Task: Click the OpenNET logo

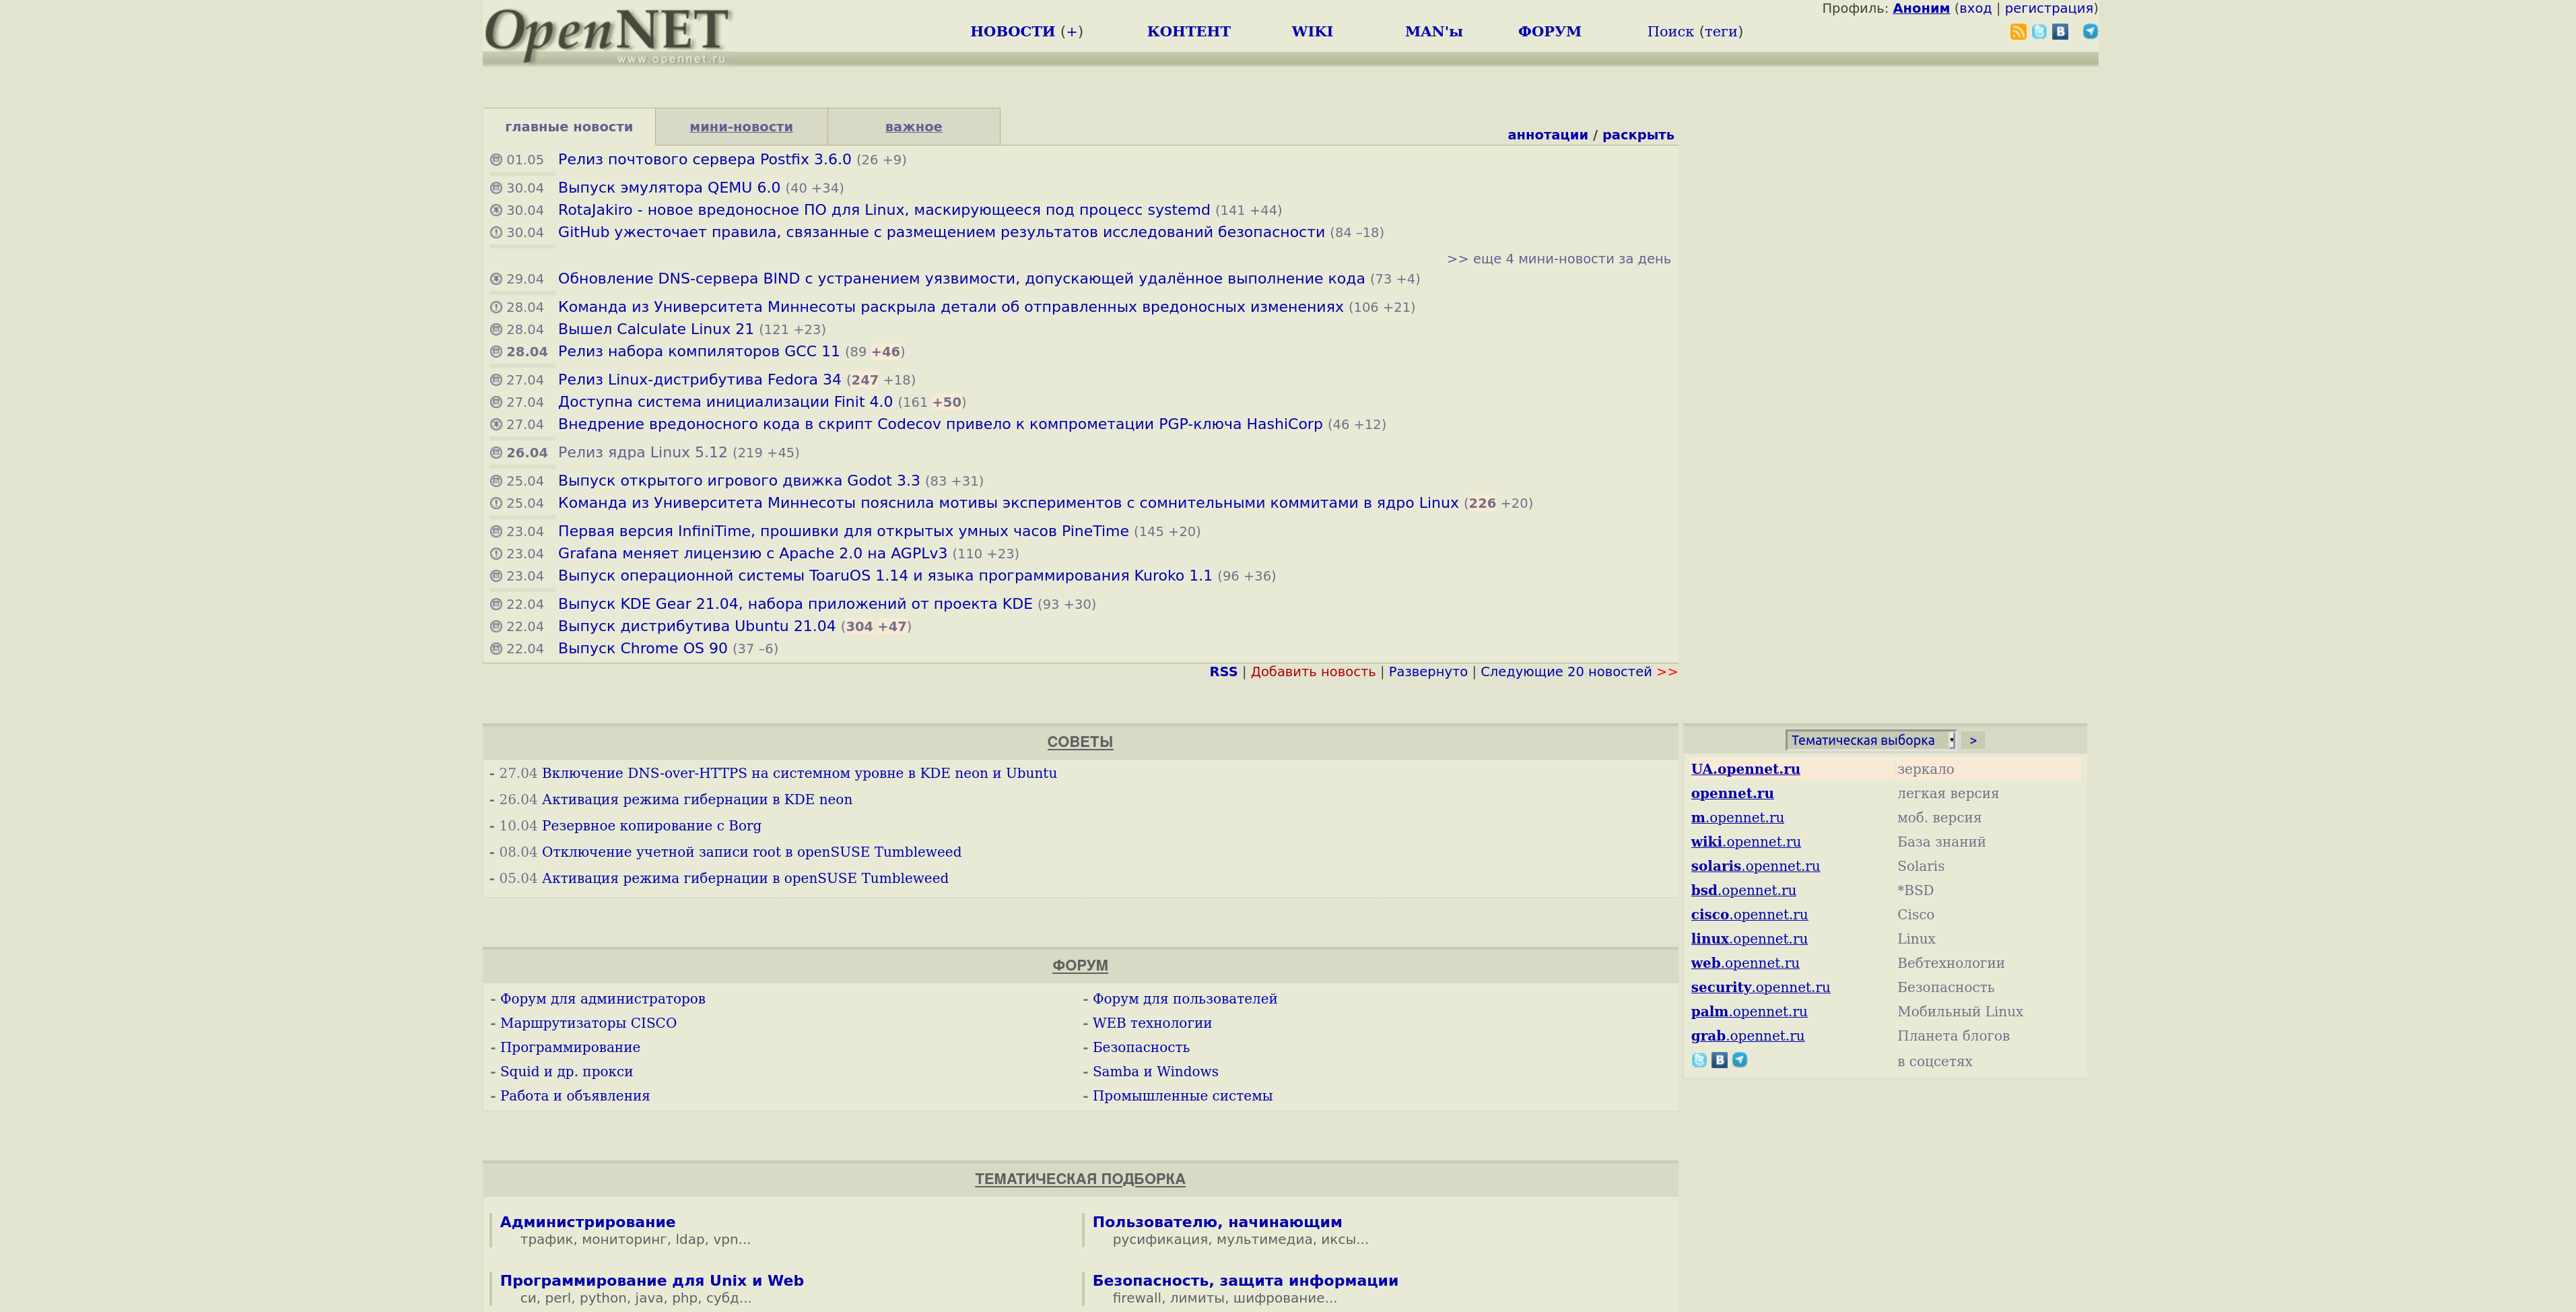Action: tap(608, 34)
